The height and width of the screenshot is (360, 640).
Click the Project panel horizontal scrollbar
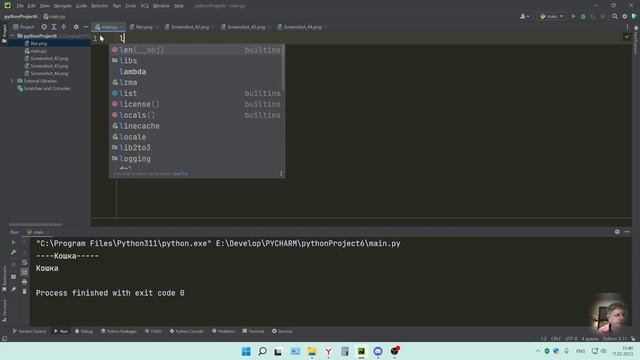pos(36,224)
